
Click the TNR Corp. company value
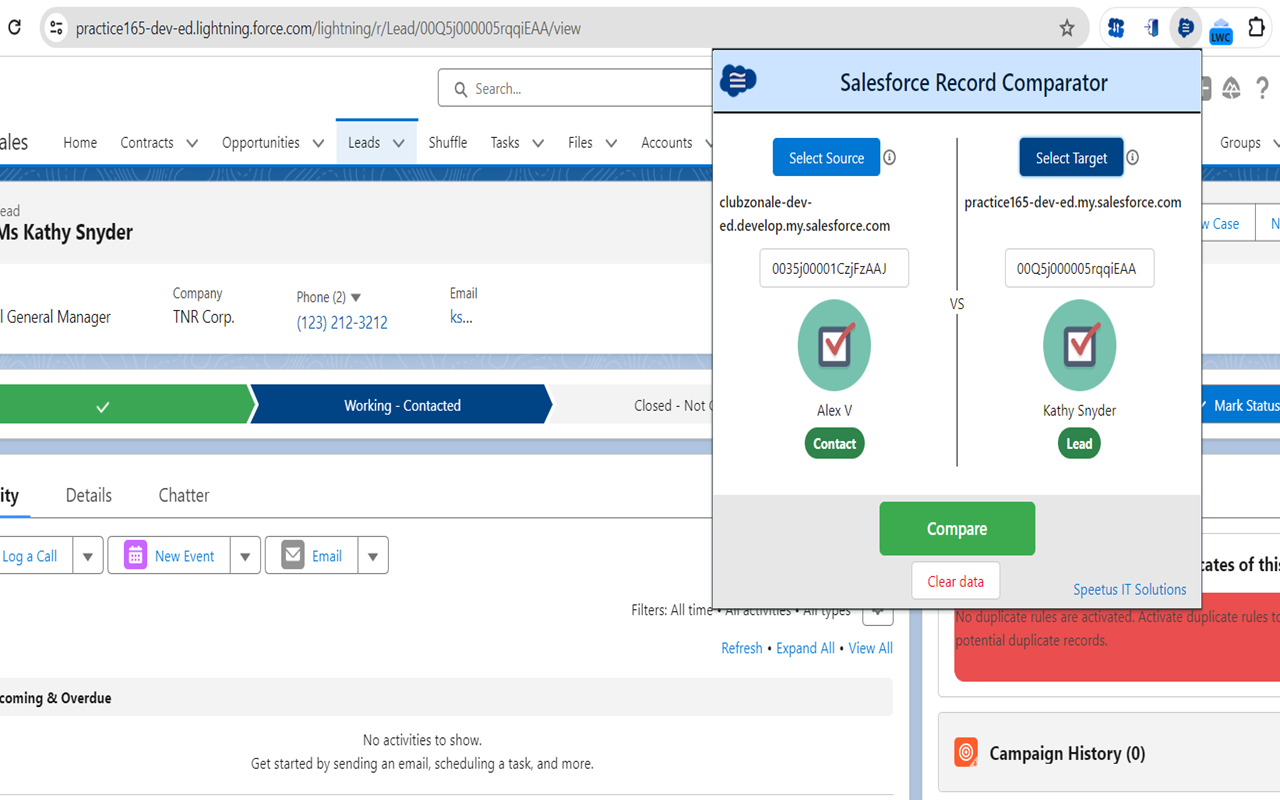pos(203,317)
